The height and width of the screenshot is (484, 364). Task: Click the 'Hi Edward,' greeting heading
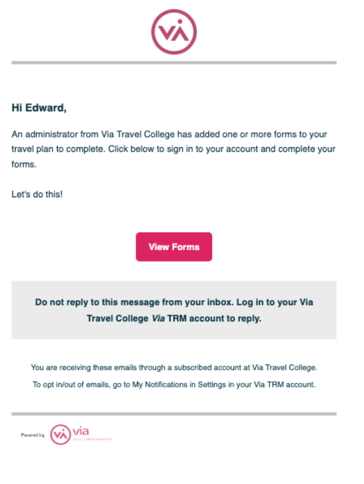click(39, 108)
